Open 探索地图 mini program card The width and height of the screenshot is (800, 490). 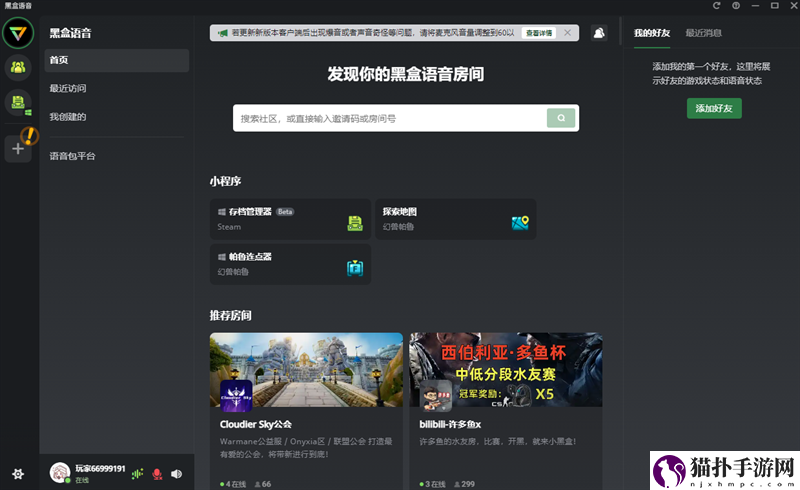[456, 219]
